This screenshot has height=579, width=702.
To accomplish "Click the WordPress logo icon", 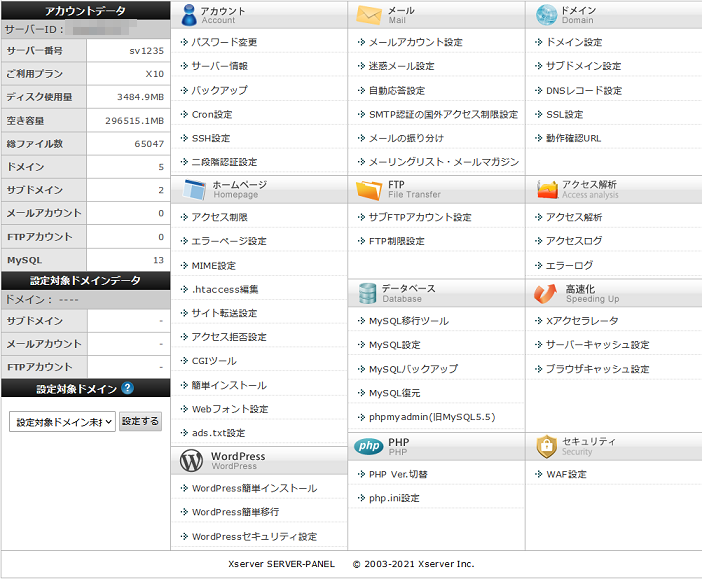I will coord(191,460).
